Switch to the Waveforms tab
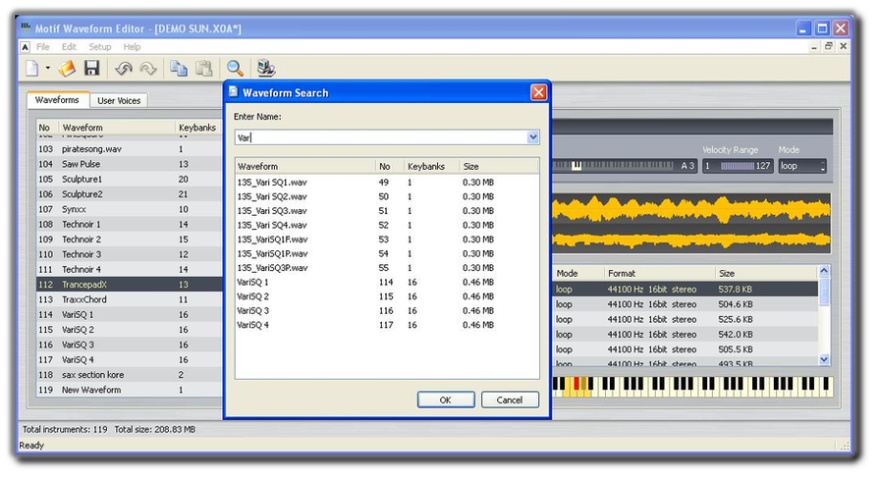 [x=57, y=100]
